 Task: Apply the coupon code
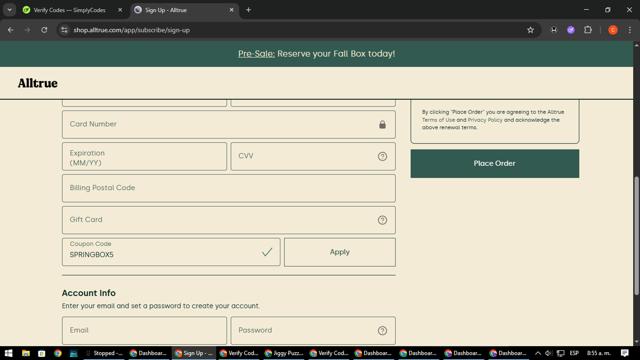340,252
